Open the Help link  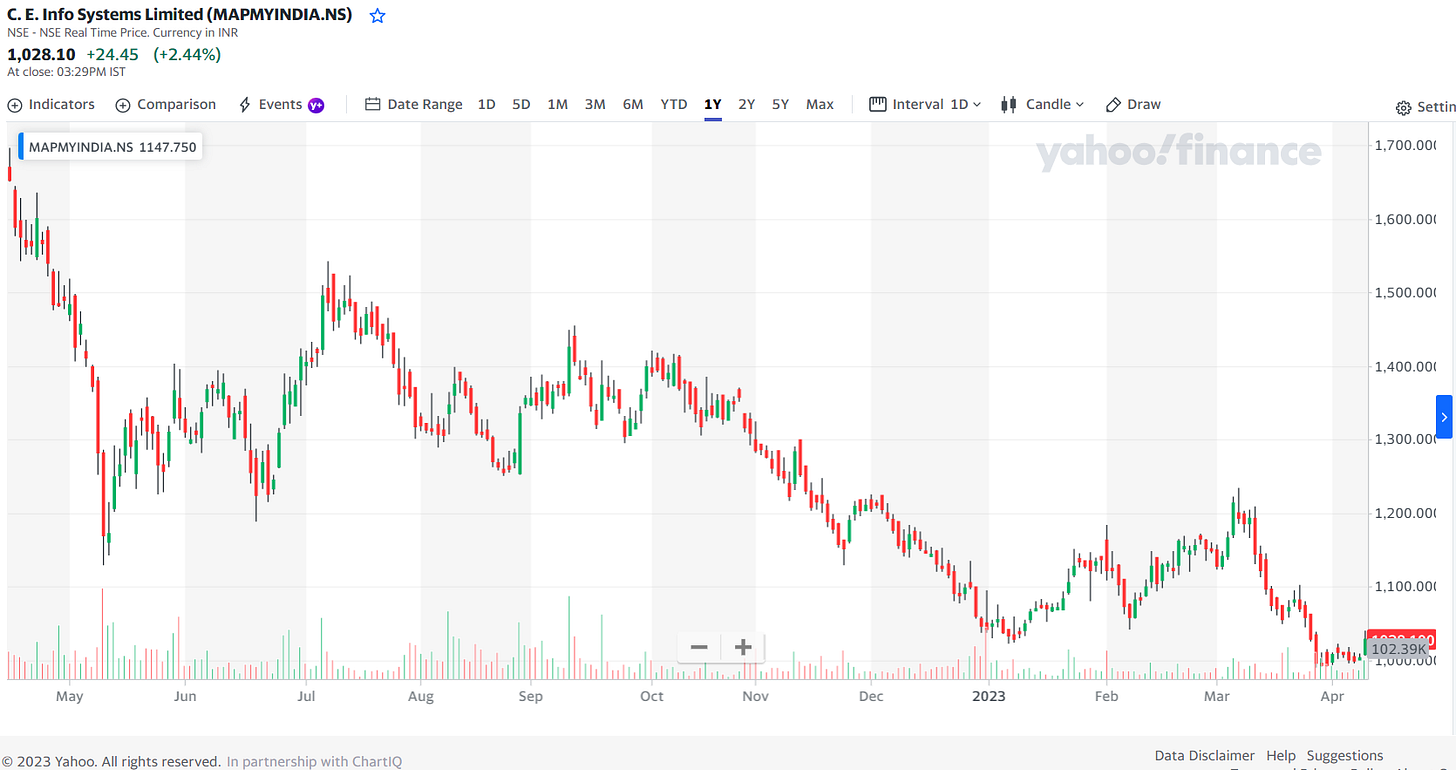[1281, 756]
